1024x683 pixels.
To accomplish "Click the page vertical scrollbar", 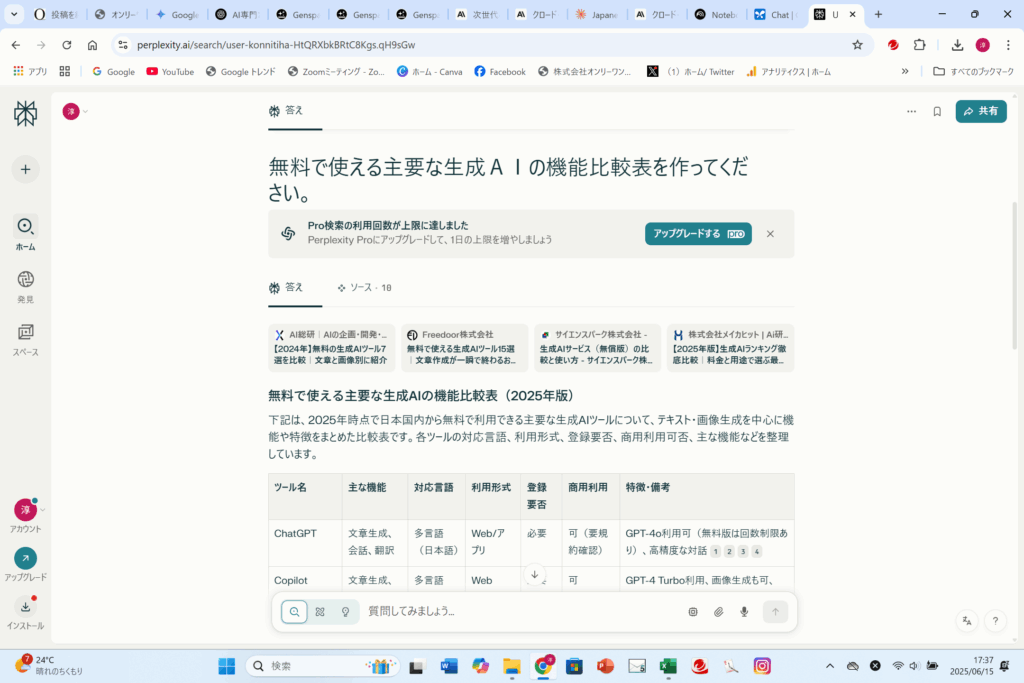I will [x=1014, y=278].
